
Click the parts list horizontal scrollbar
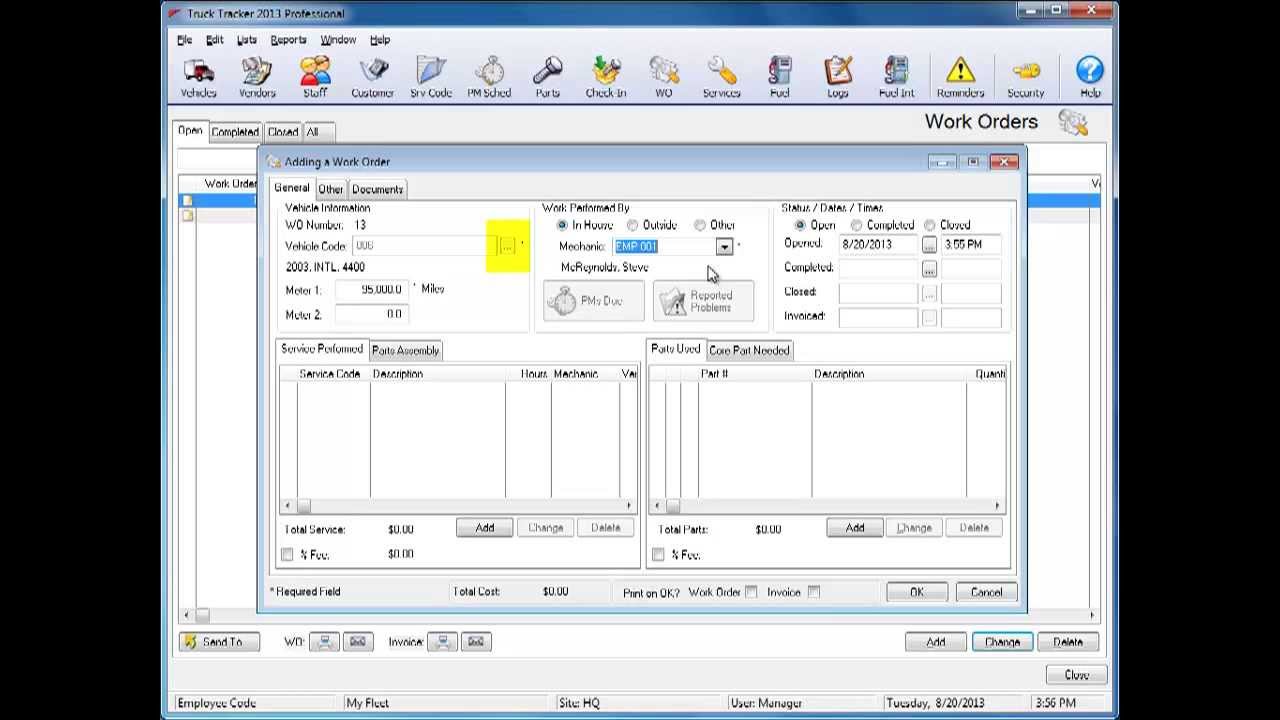point(828,506)
